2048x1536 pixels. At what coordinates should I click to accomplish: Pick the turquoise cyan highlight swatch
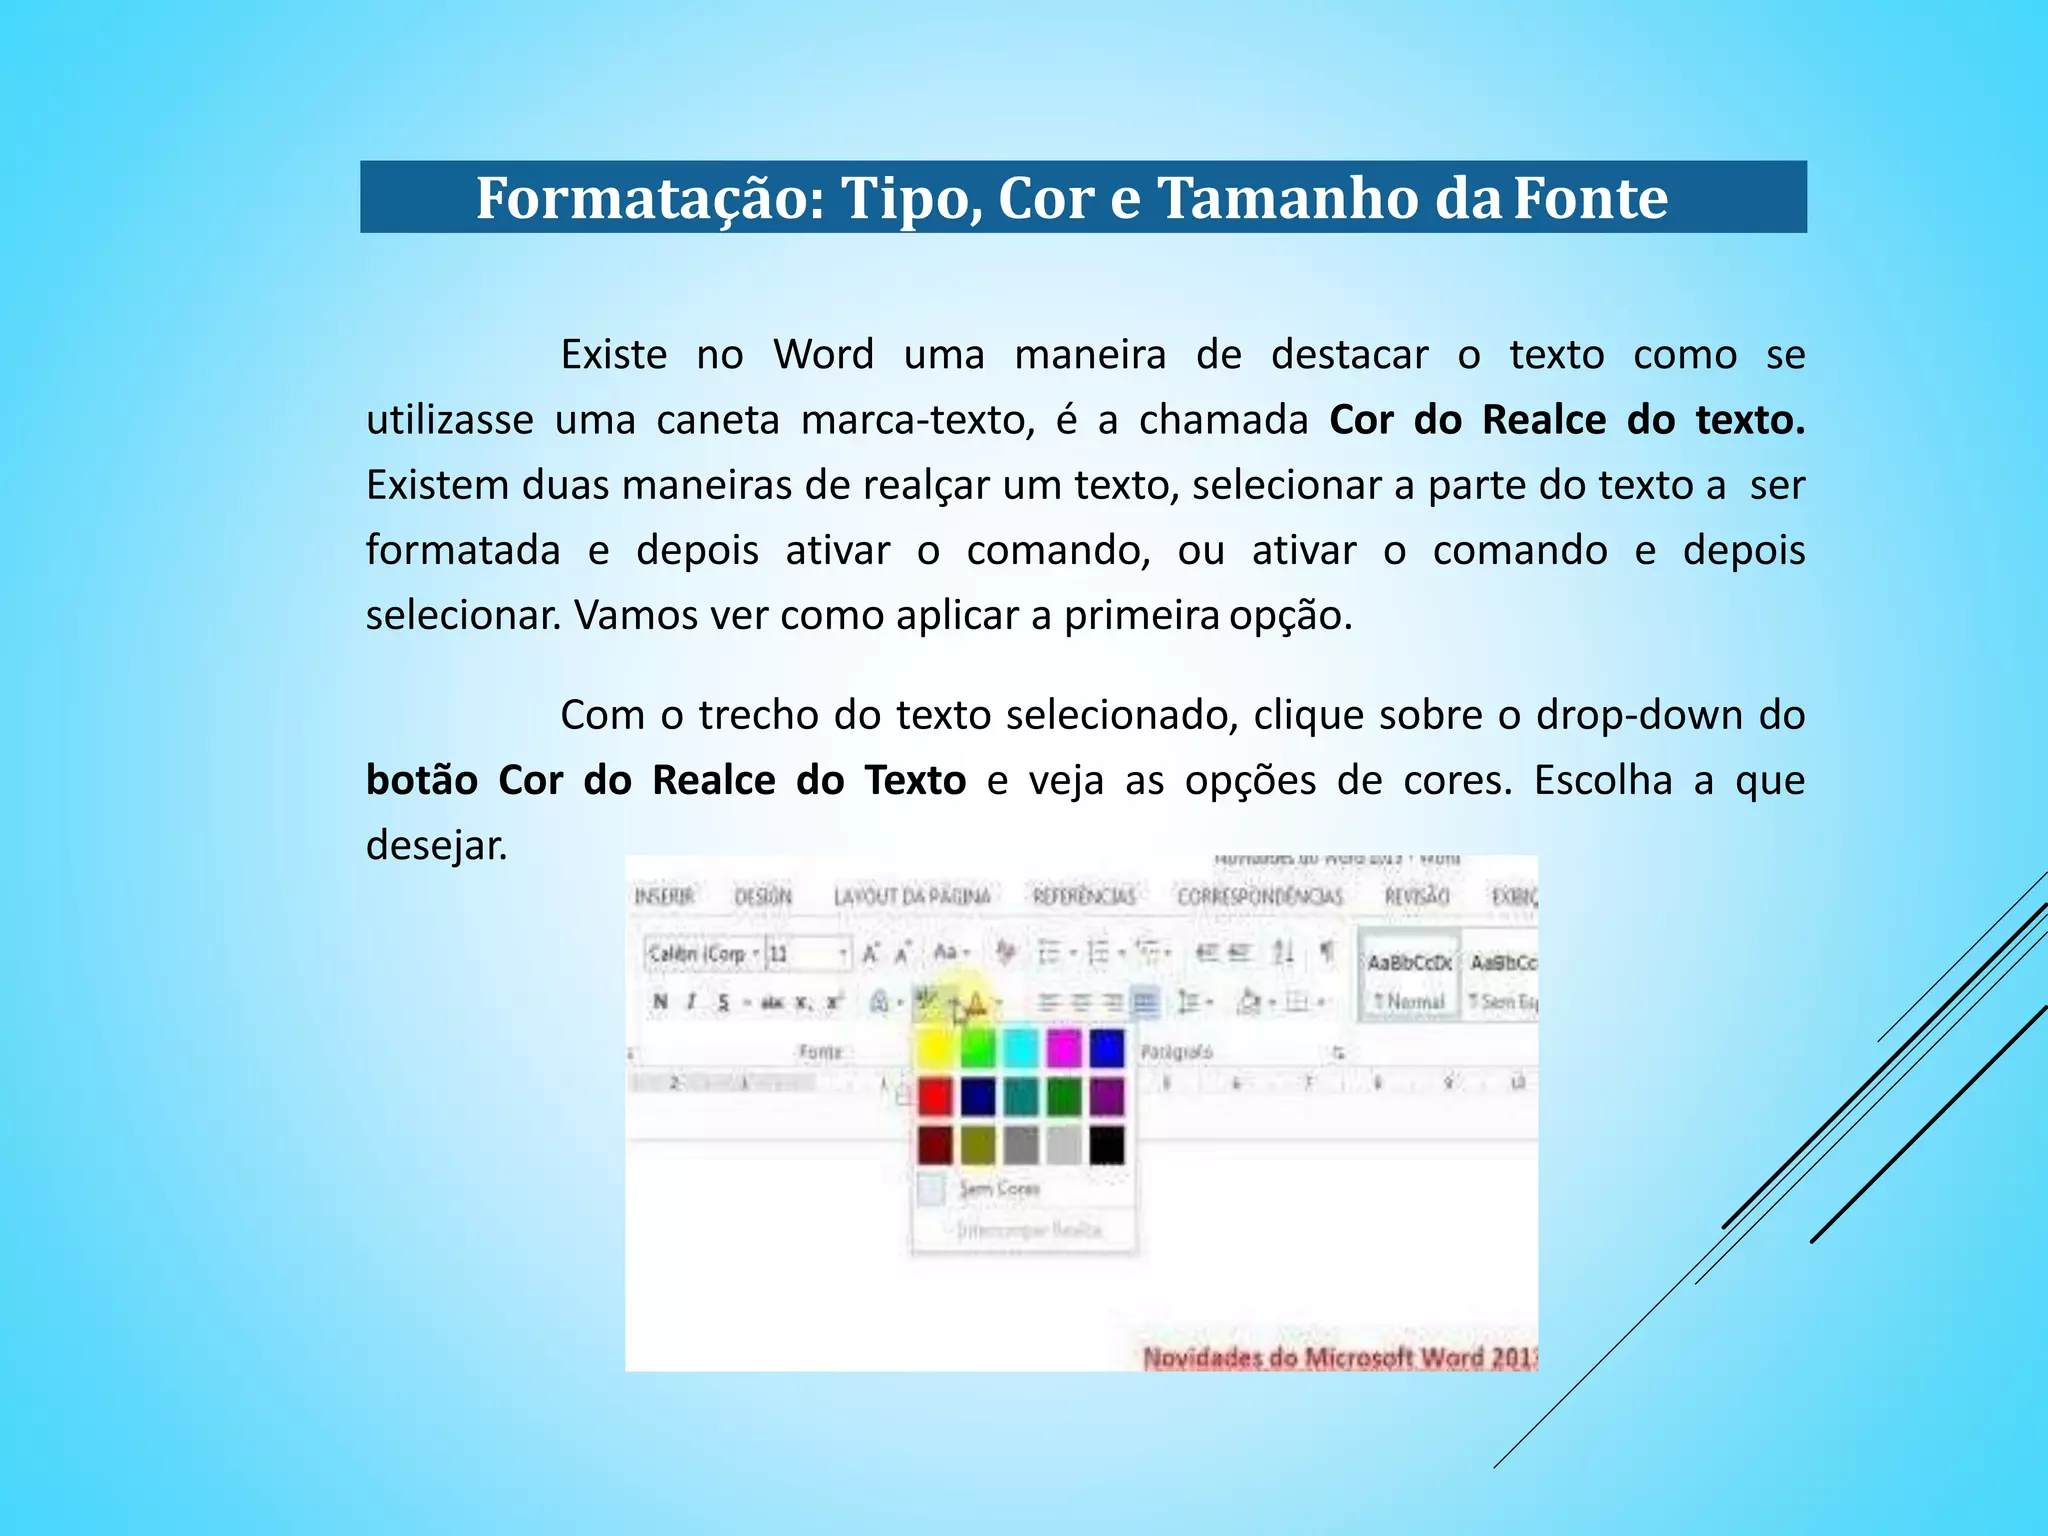coord(1021,1048)
